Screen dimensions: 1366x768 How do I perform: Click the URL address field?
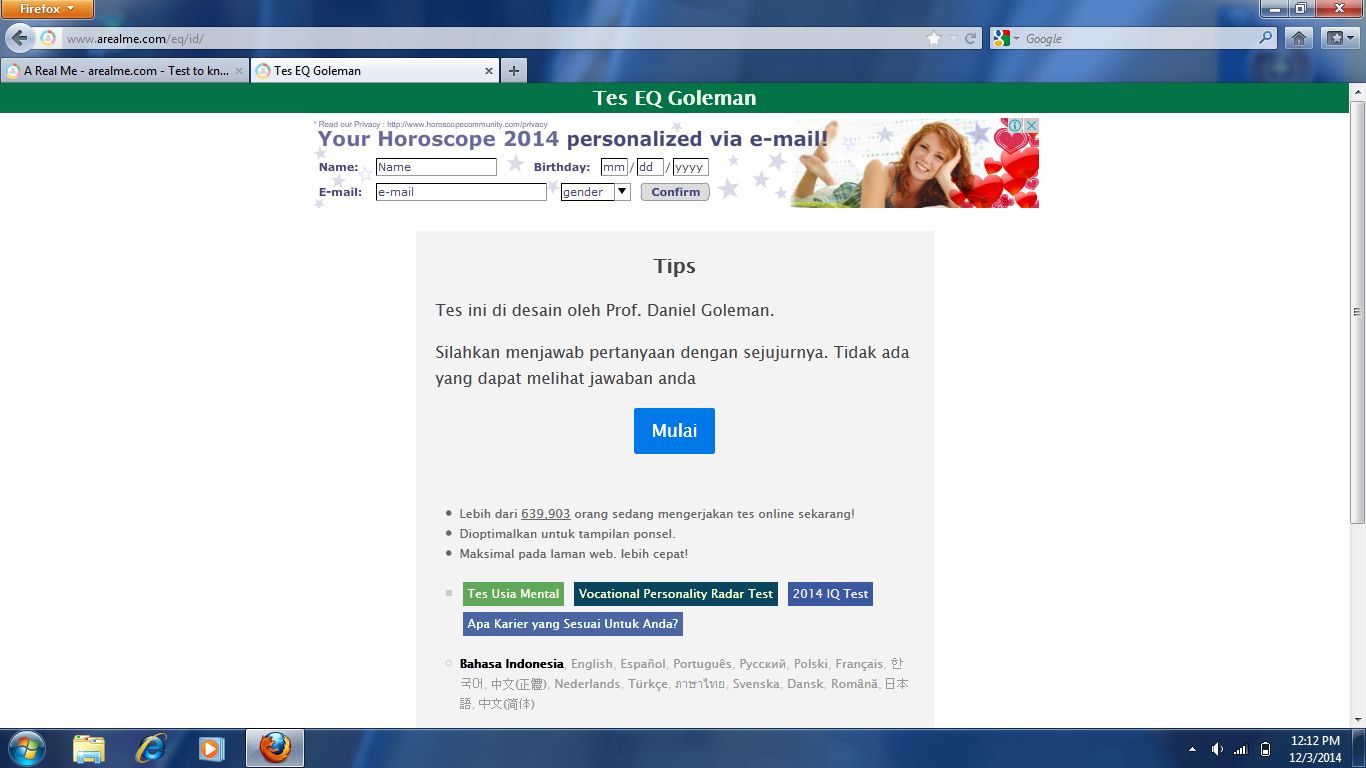pos(490,38)
